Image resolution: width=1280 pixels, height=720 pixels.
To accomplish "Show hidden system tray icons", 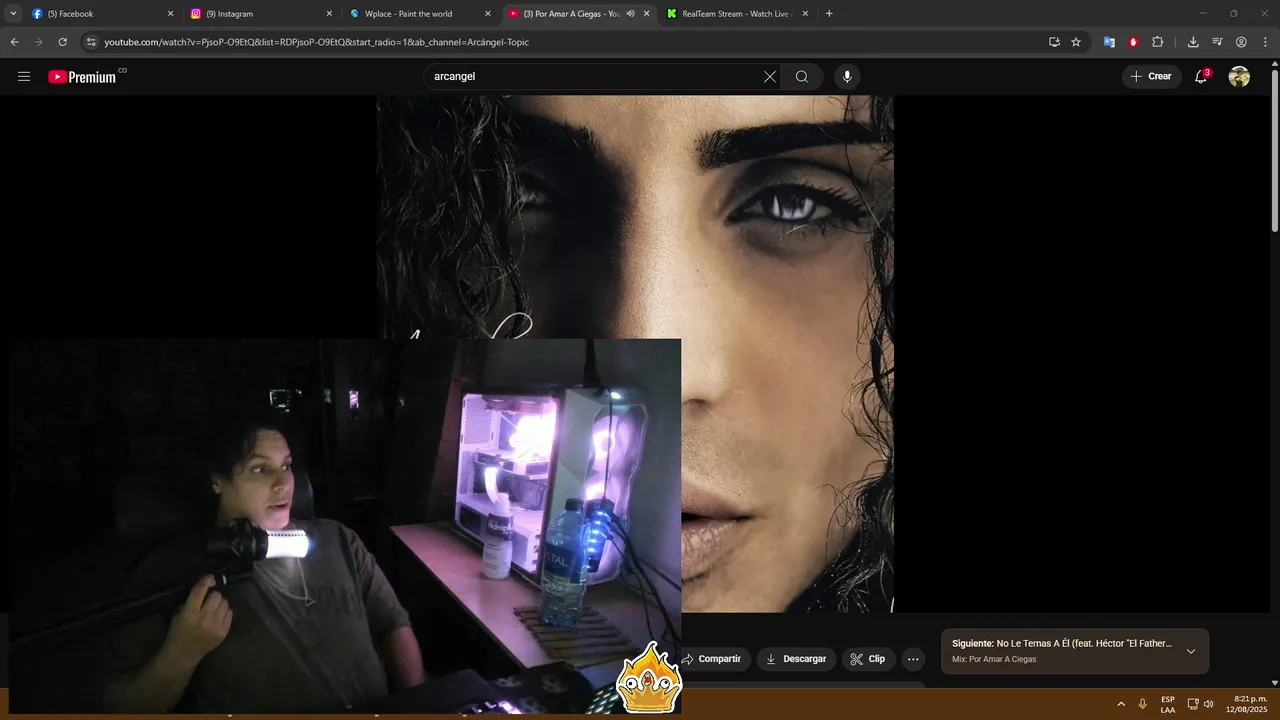I will [x=1121, y=704].
